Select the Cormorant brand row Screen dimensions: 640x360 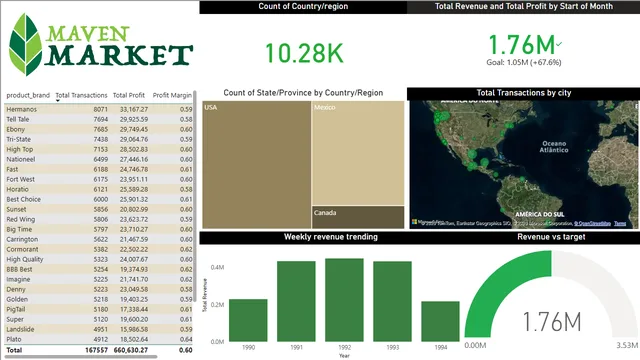(99, 249)
